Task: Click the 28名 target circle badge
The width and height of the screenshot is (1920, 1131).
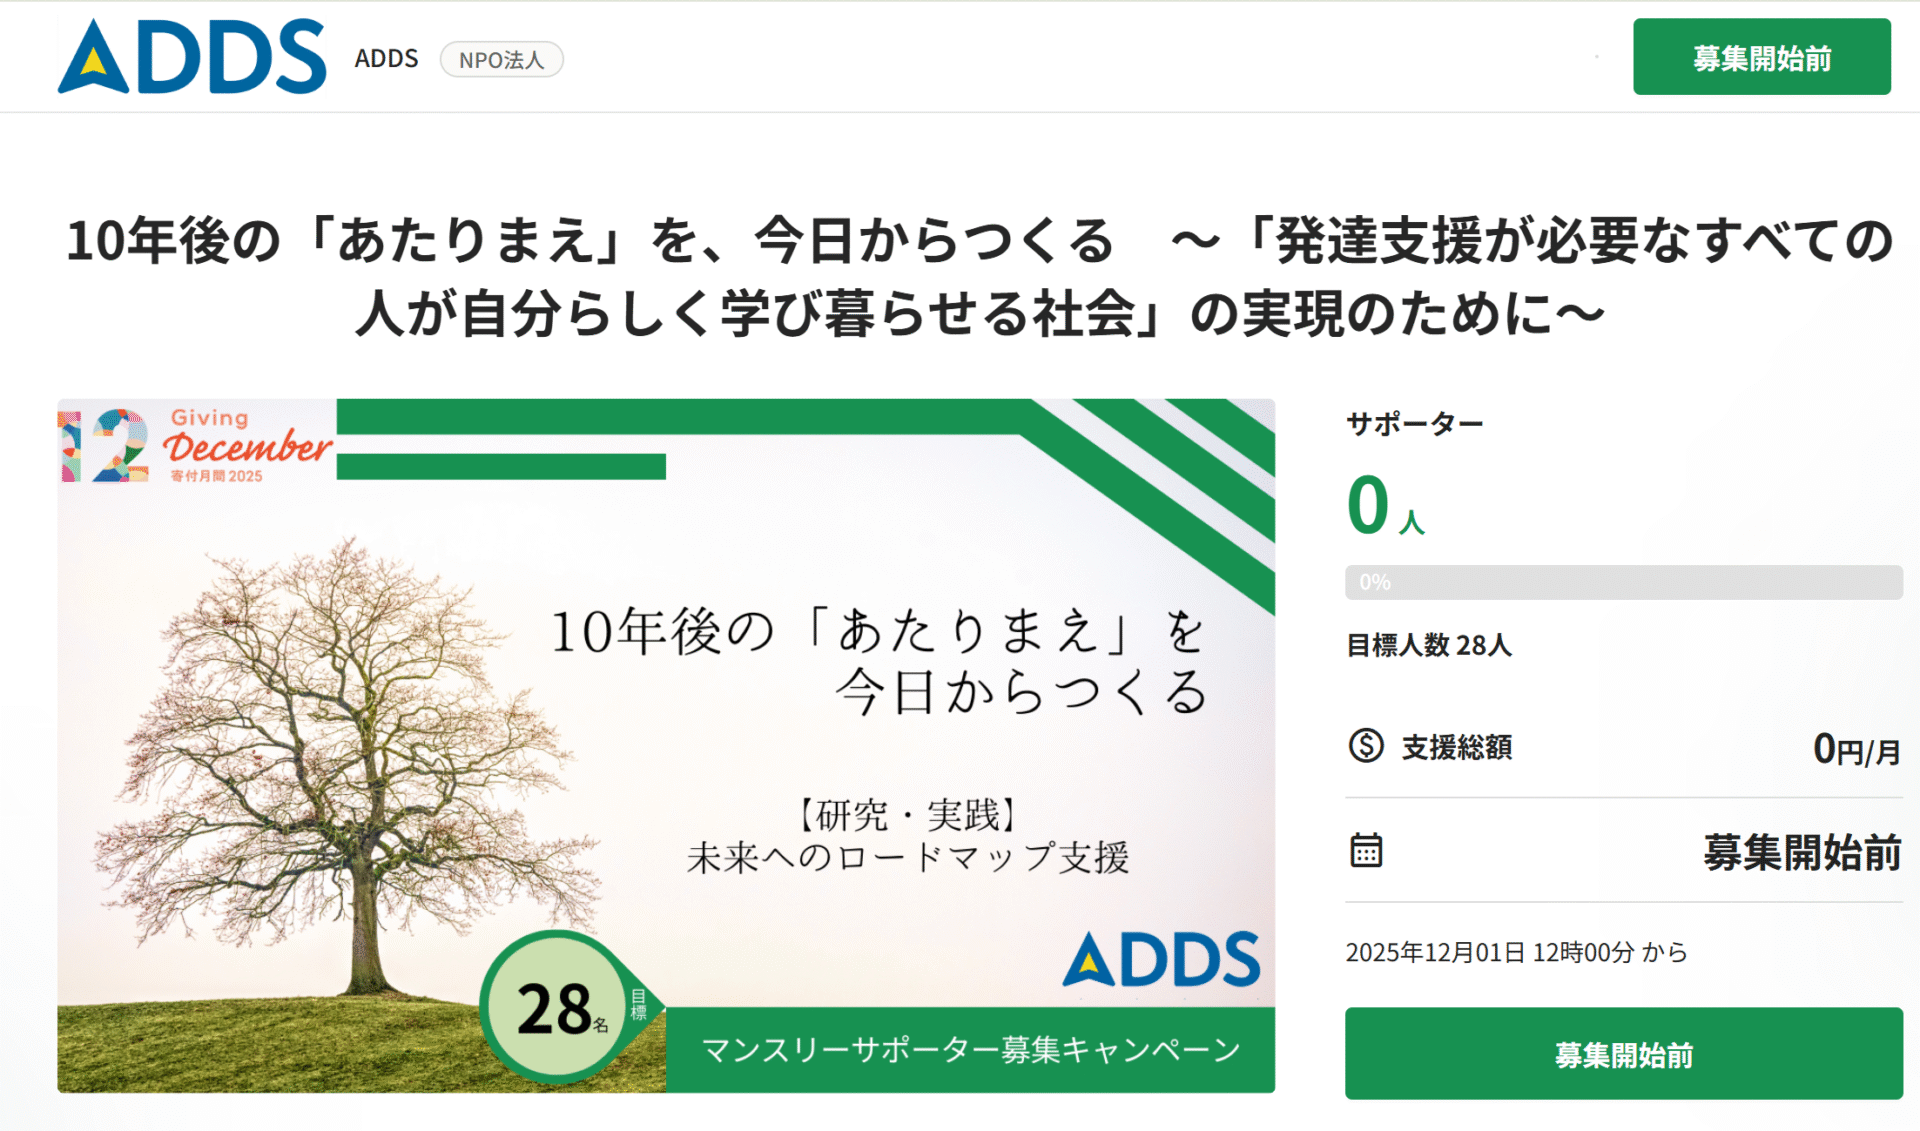Action: tap(561, 1007)
